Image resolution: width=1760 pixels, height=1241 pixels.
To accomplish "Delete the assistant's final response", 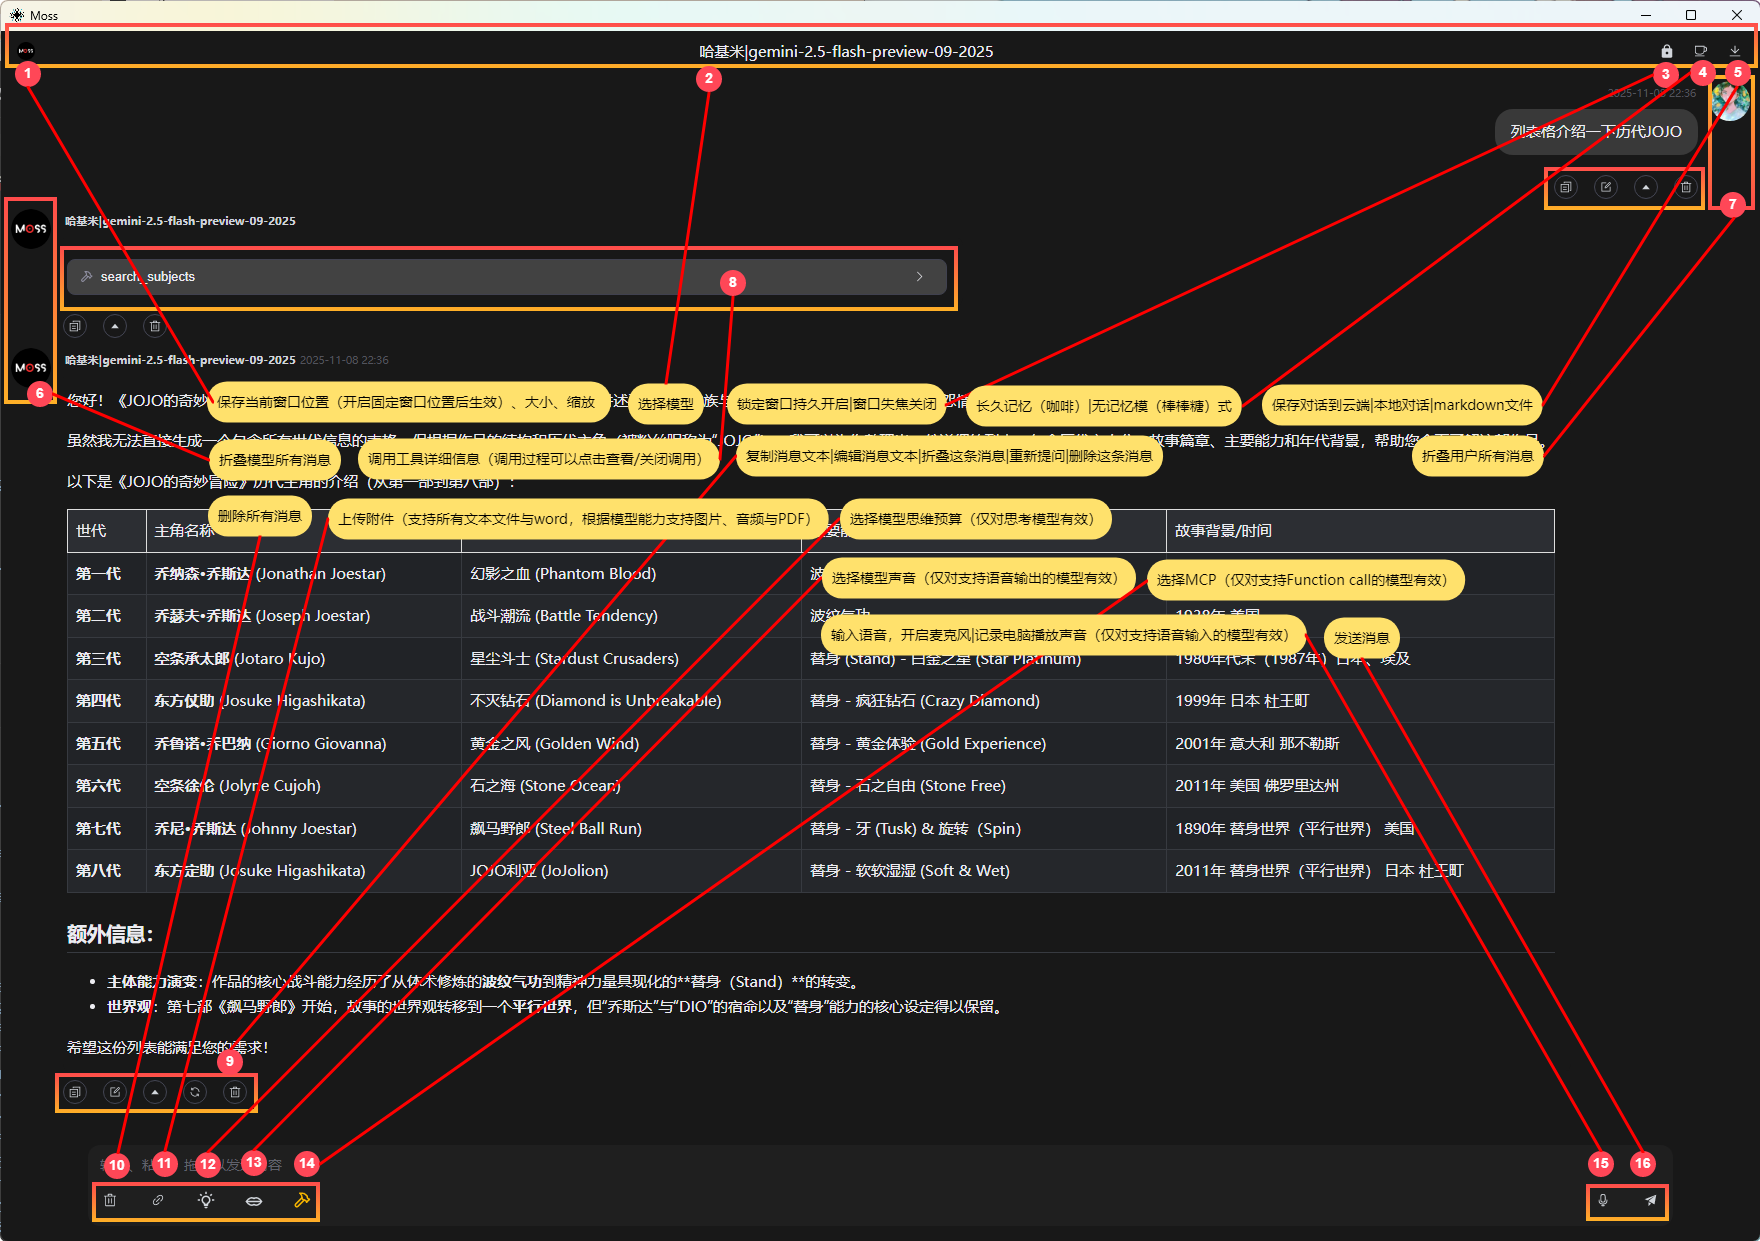I will point(235,1092).
